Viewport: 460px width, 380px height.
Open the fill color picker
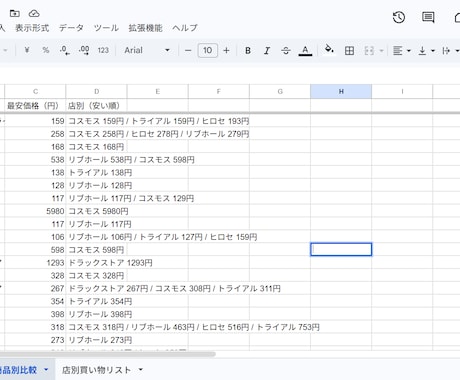point(329,49)
